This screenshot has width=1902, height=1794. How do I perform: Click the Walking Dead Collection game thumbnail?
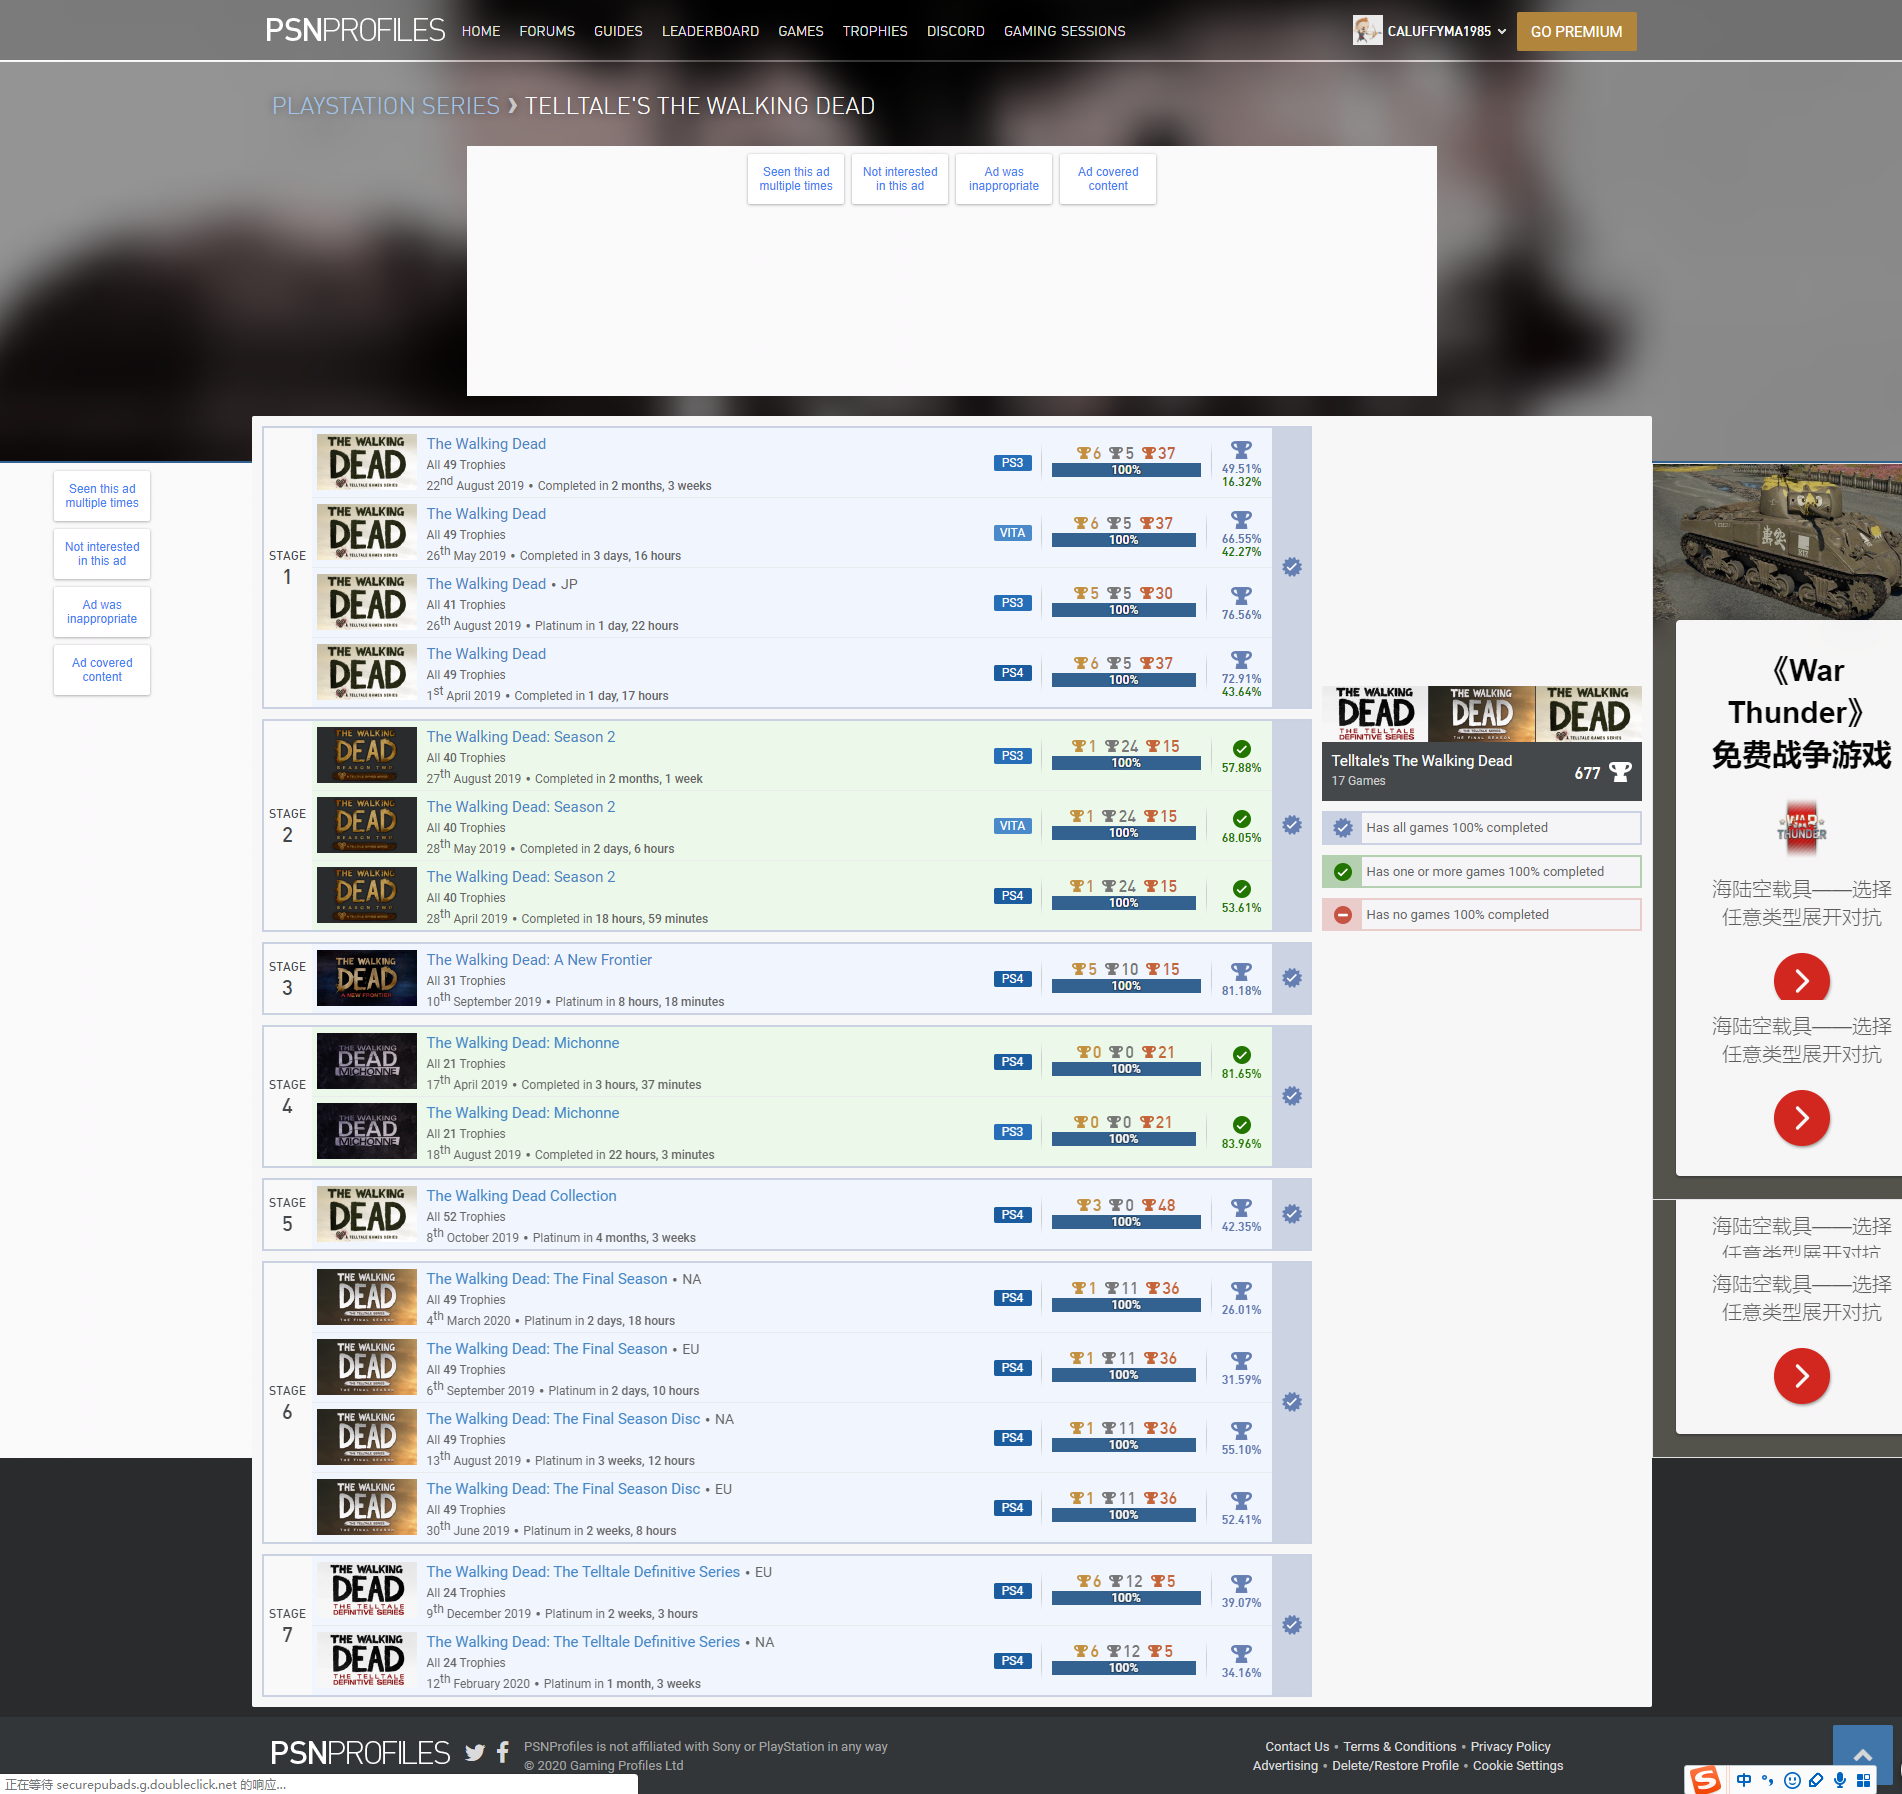point(367,1214)
